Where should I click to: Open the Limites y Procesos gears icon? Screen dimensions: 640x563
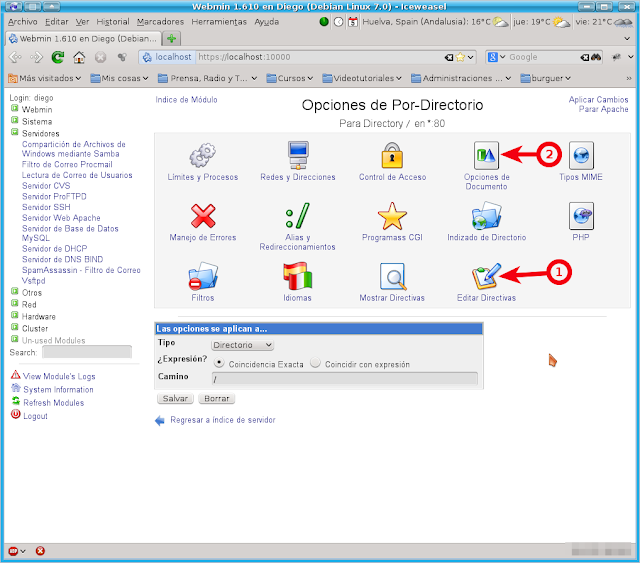click(202, 155)
